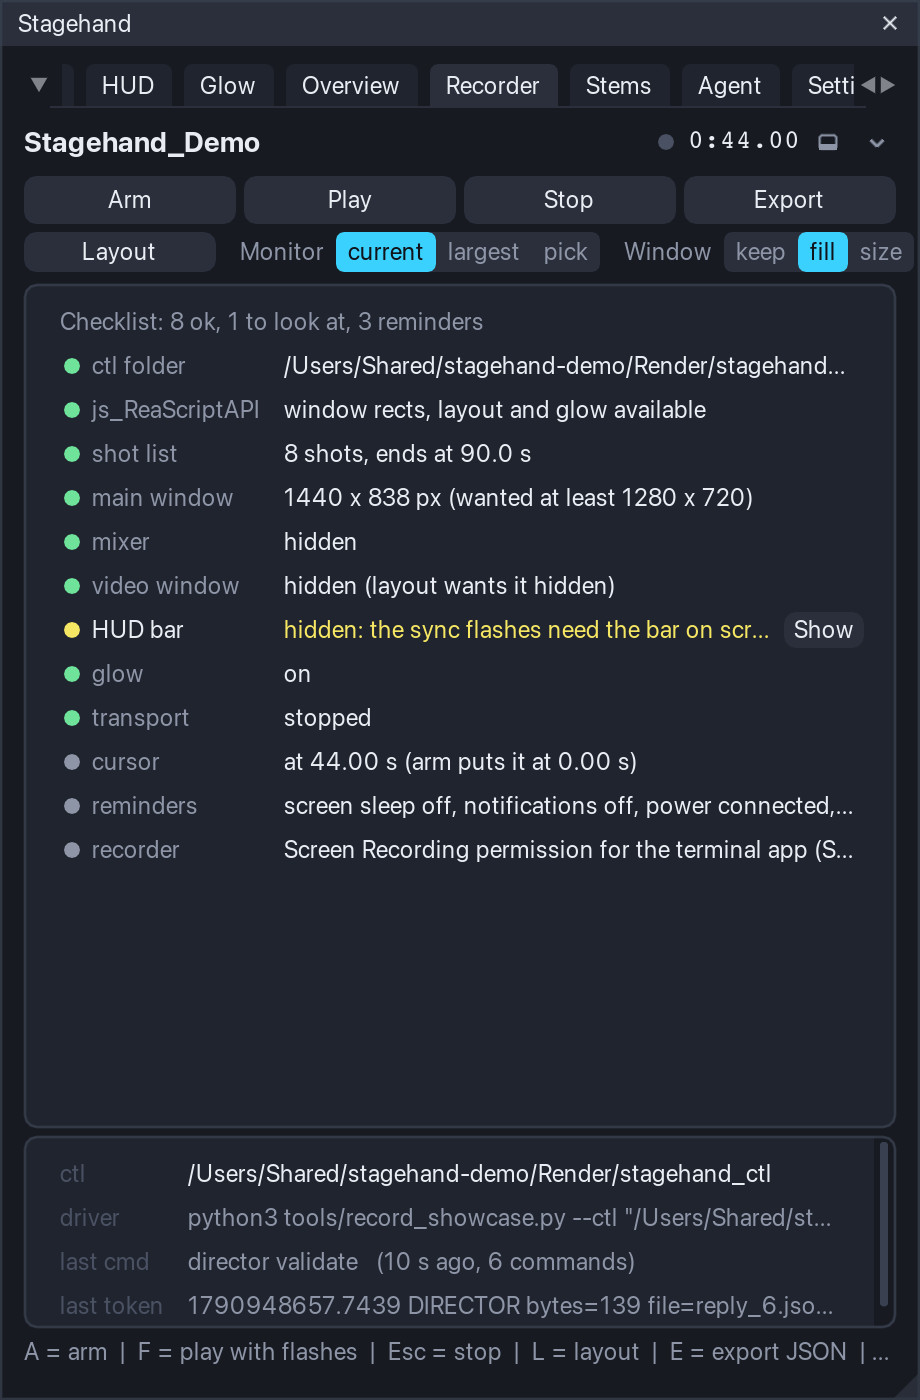Click the main window status dot
The image size is (920, 1400).
tap(72, 498)
